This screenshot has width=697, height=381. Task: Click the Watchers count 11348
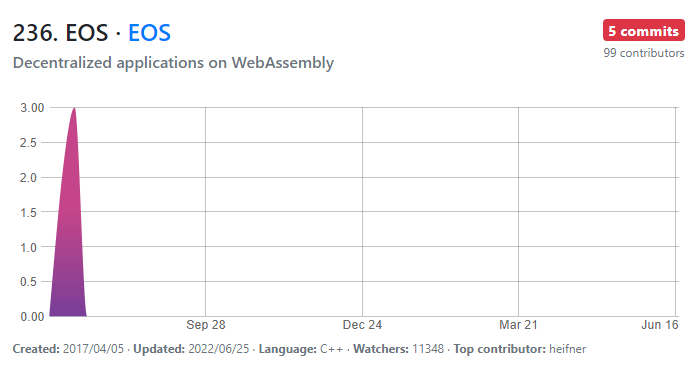pyautogui.click(x=428, y=349)
